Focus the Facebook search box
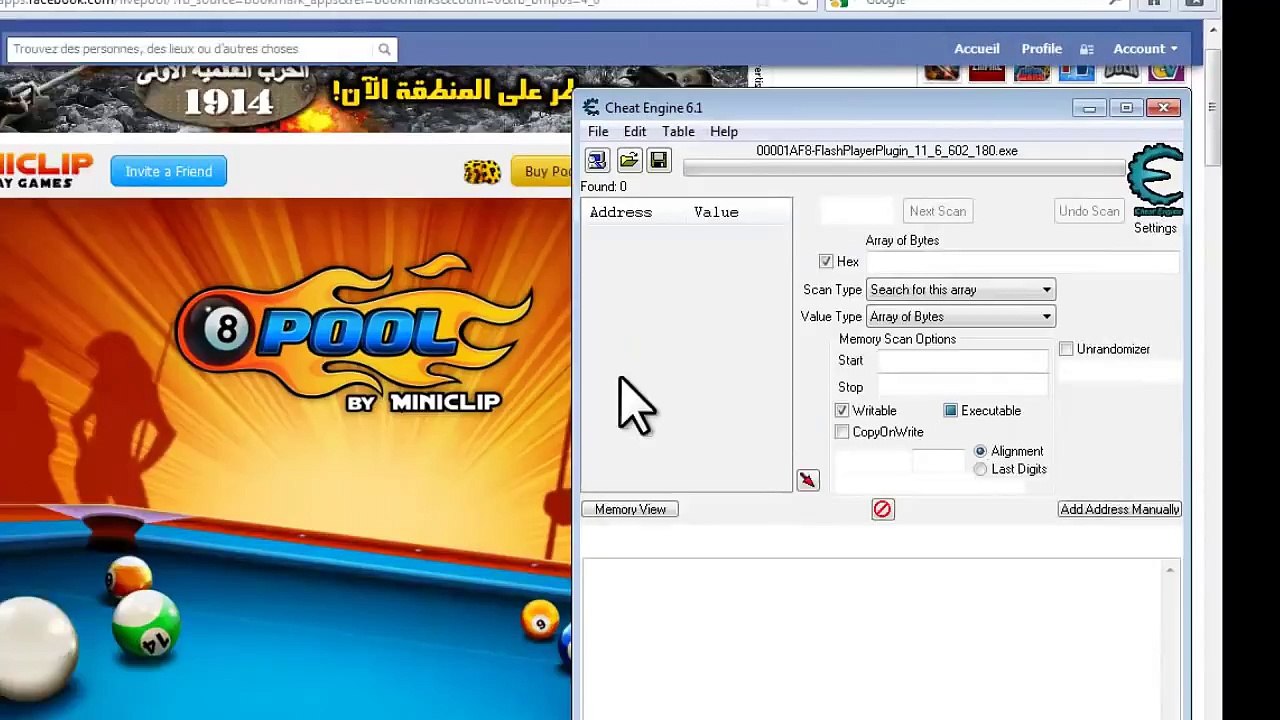Screen dimensions: 1280x720 click(x=192, y=49)
